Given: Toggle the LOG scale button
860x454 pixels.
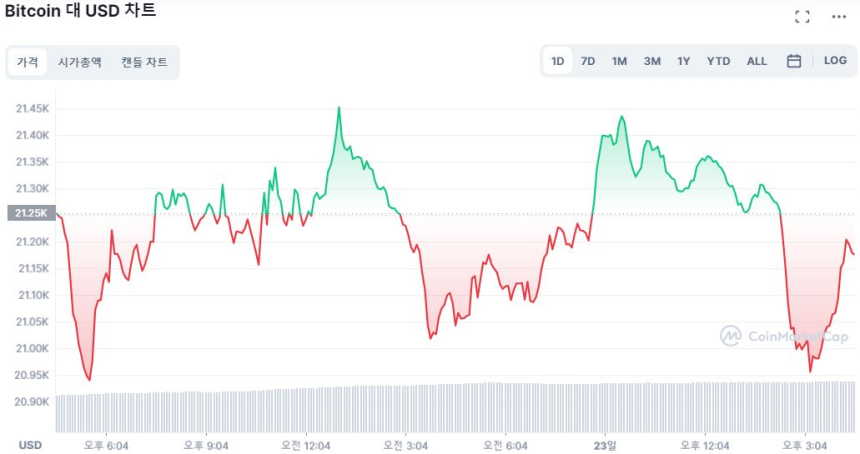Looking at the screenshot, I should 835,61.
